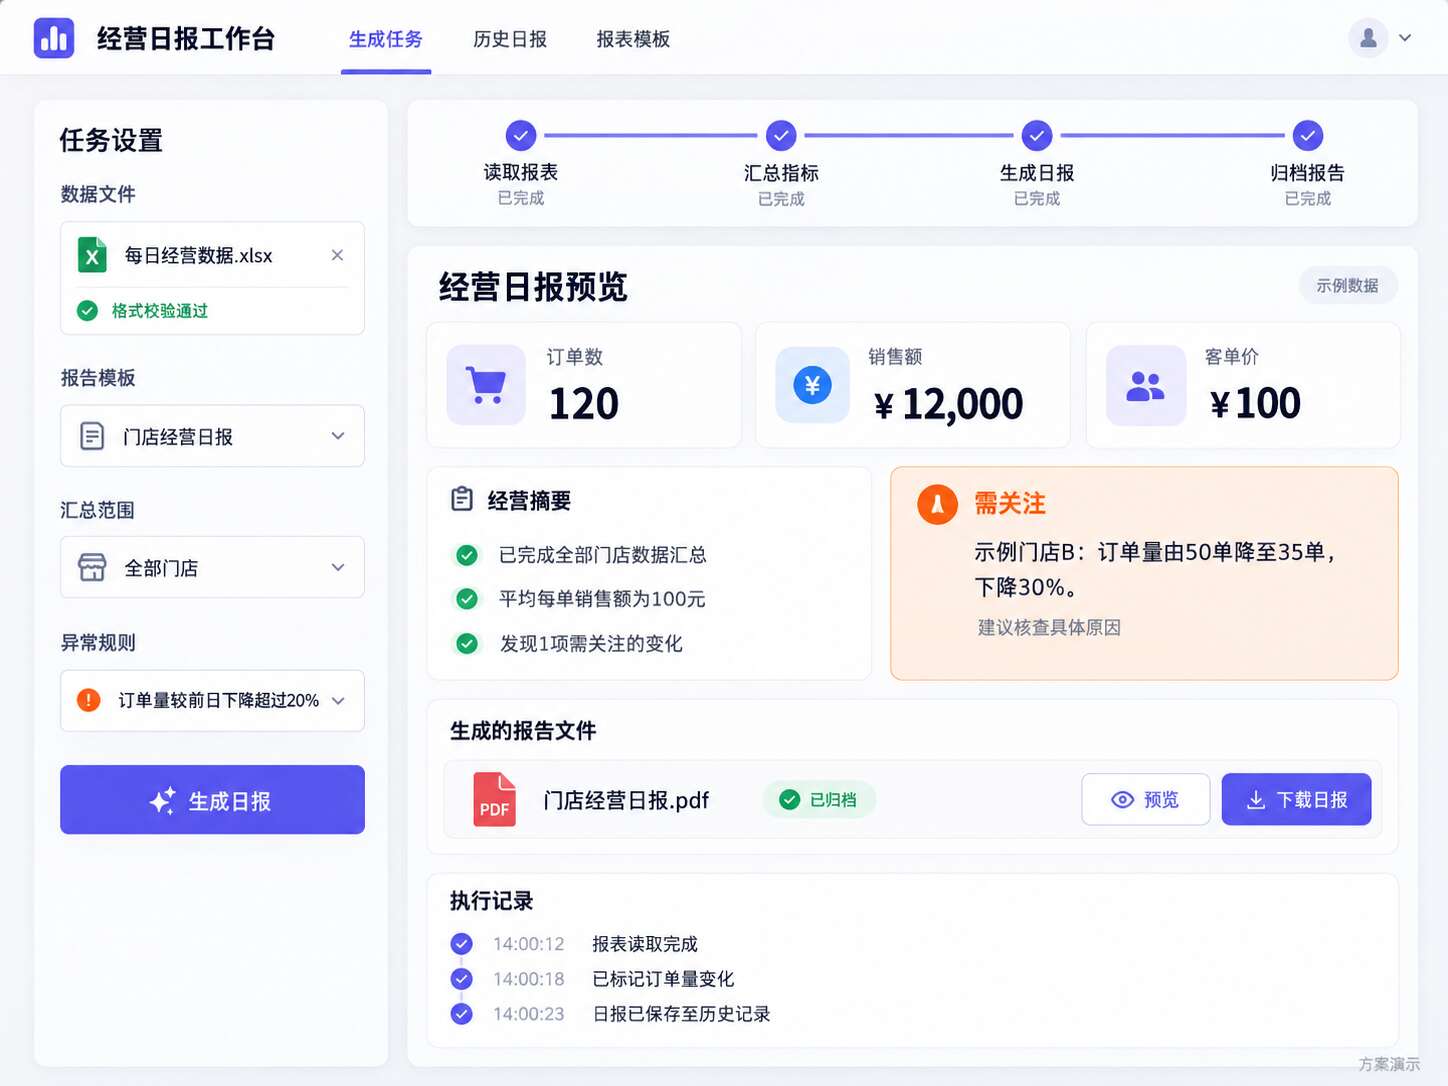Open the 全部门店 scope dropdown

(x=212, y=567)
